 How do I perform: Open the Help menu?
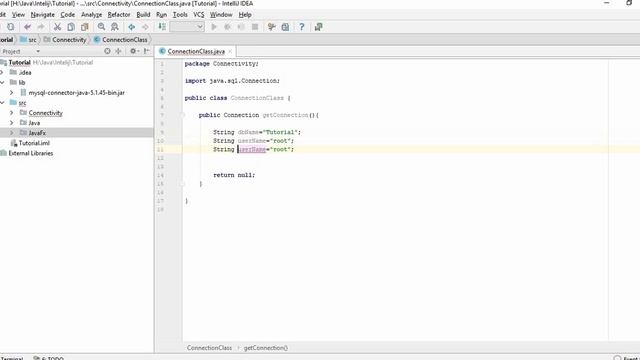[x=245, y=15]
